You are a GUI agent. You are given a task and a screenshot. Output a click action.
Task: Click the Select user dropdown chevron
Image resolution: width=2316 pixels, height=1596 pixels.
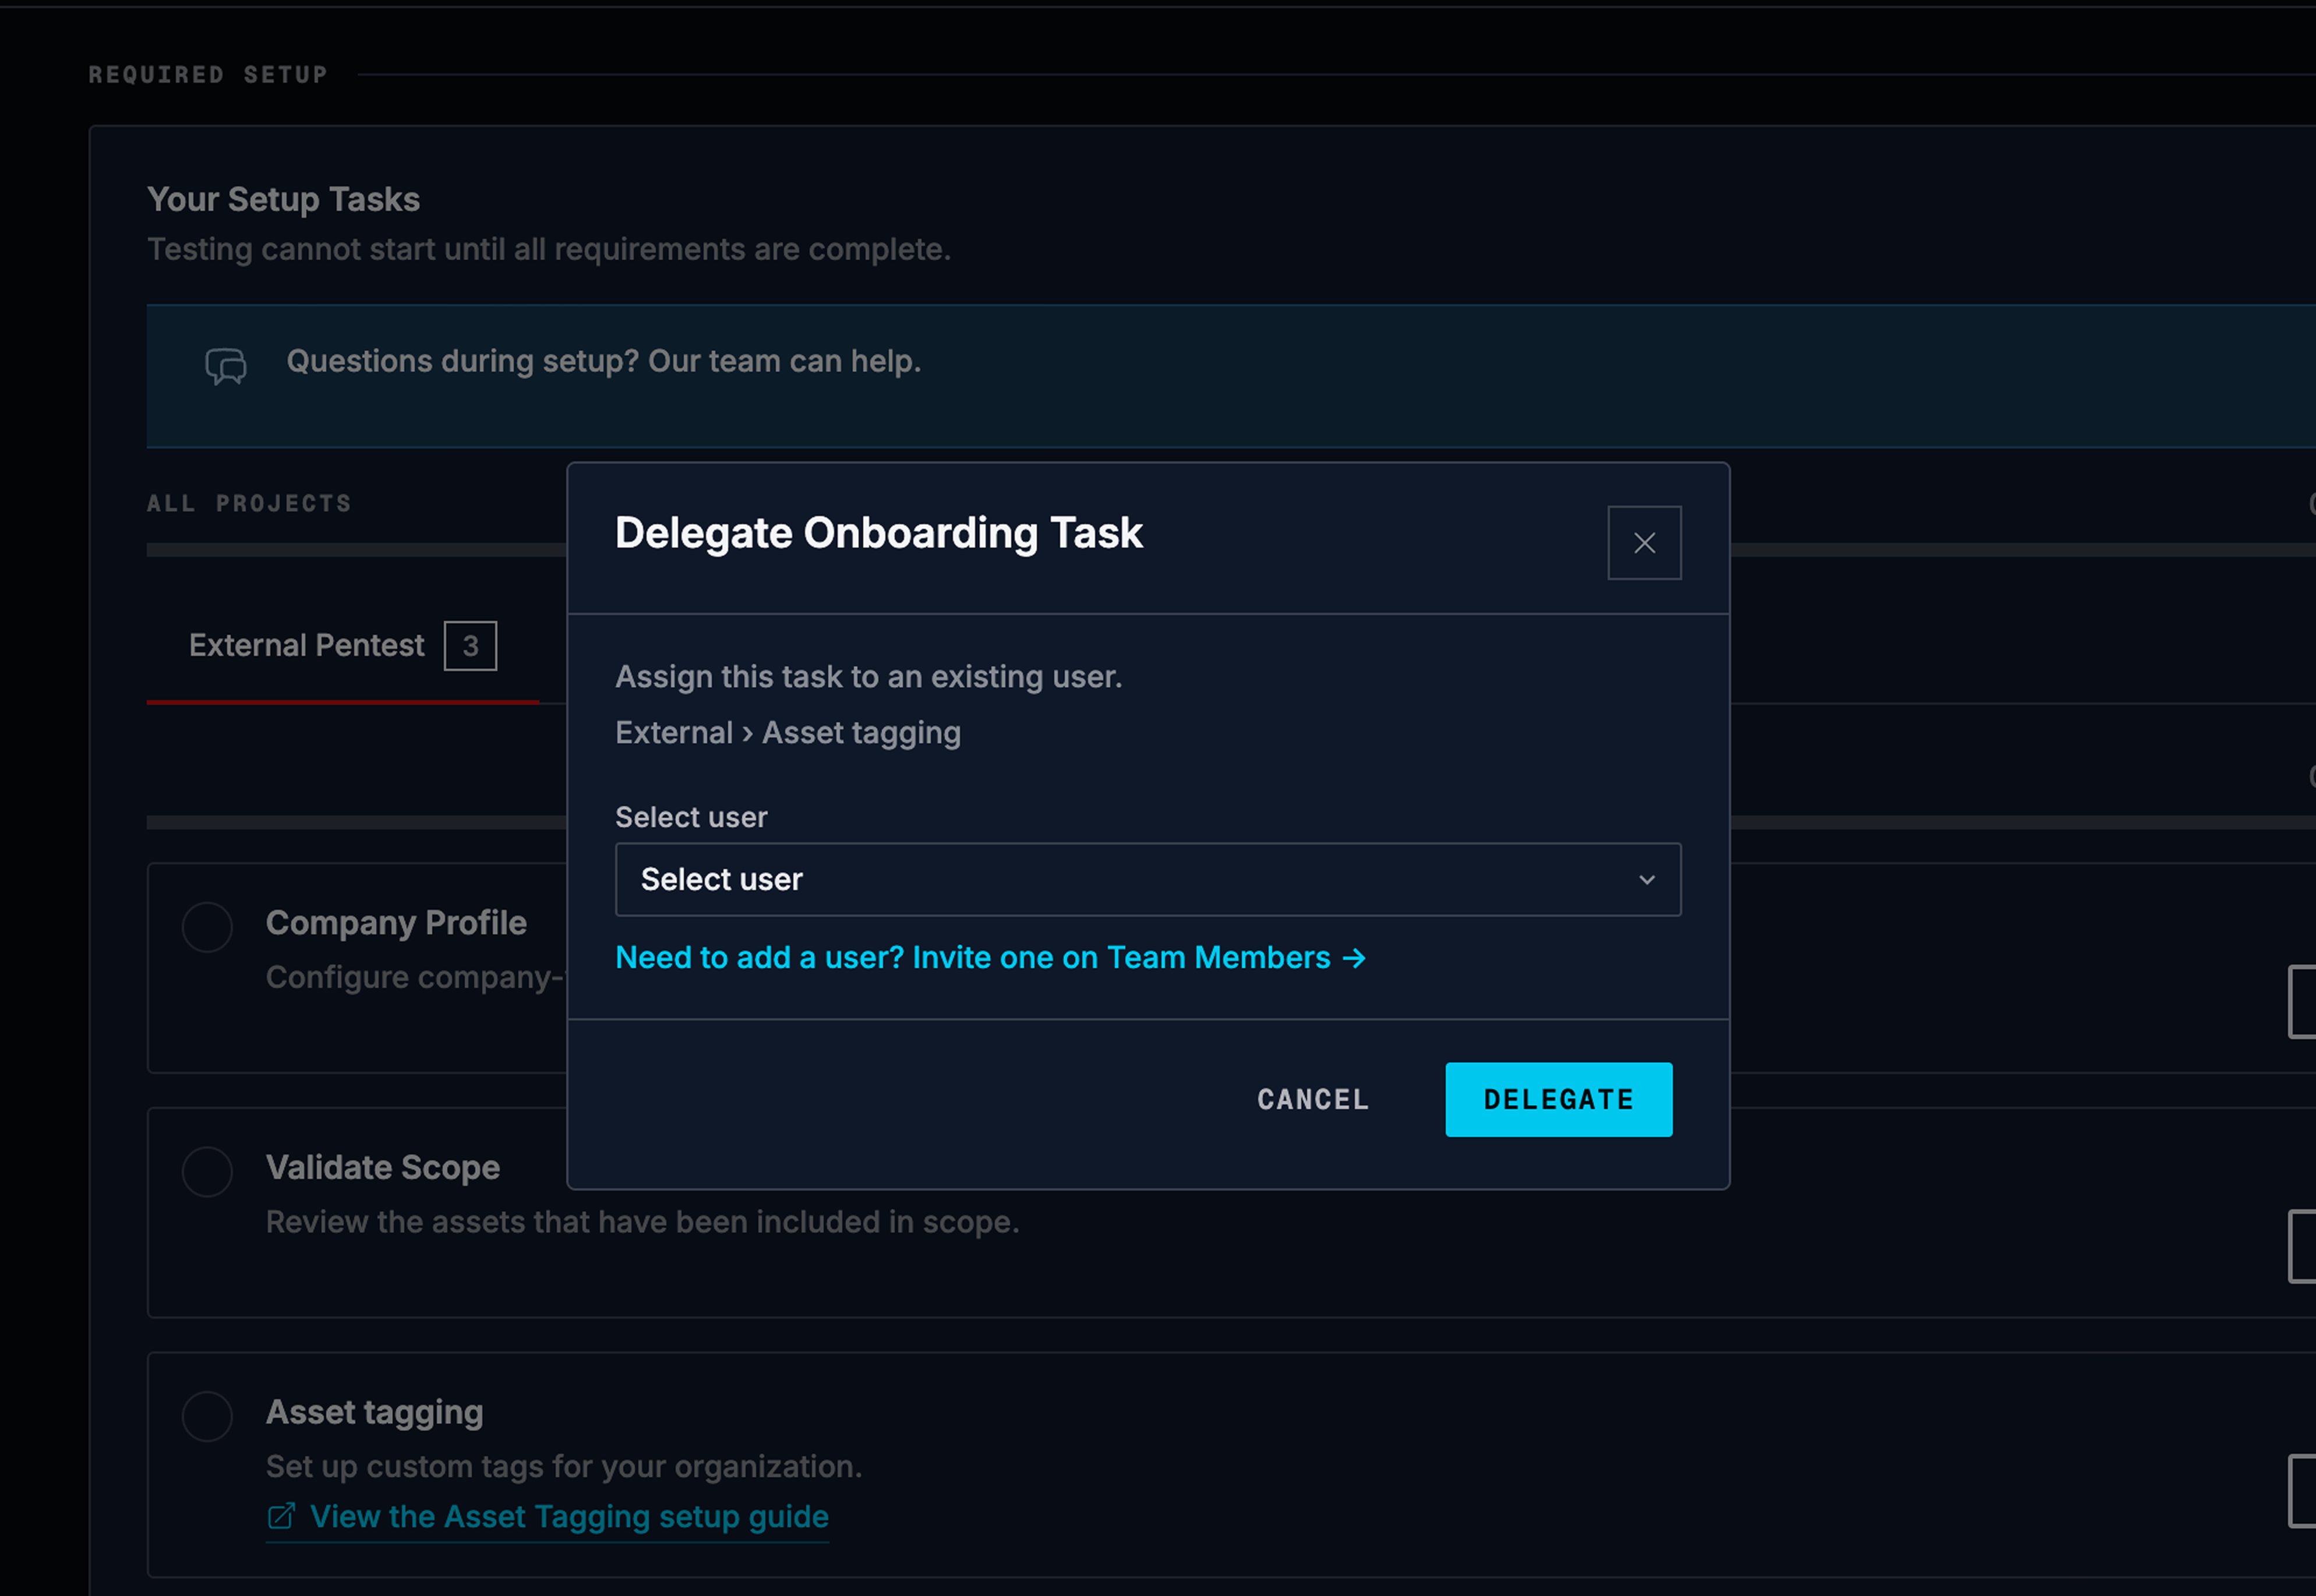tap(1646, 880)
